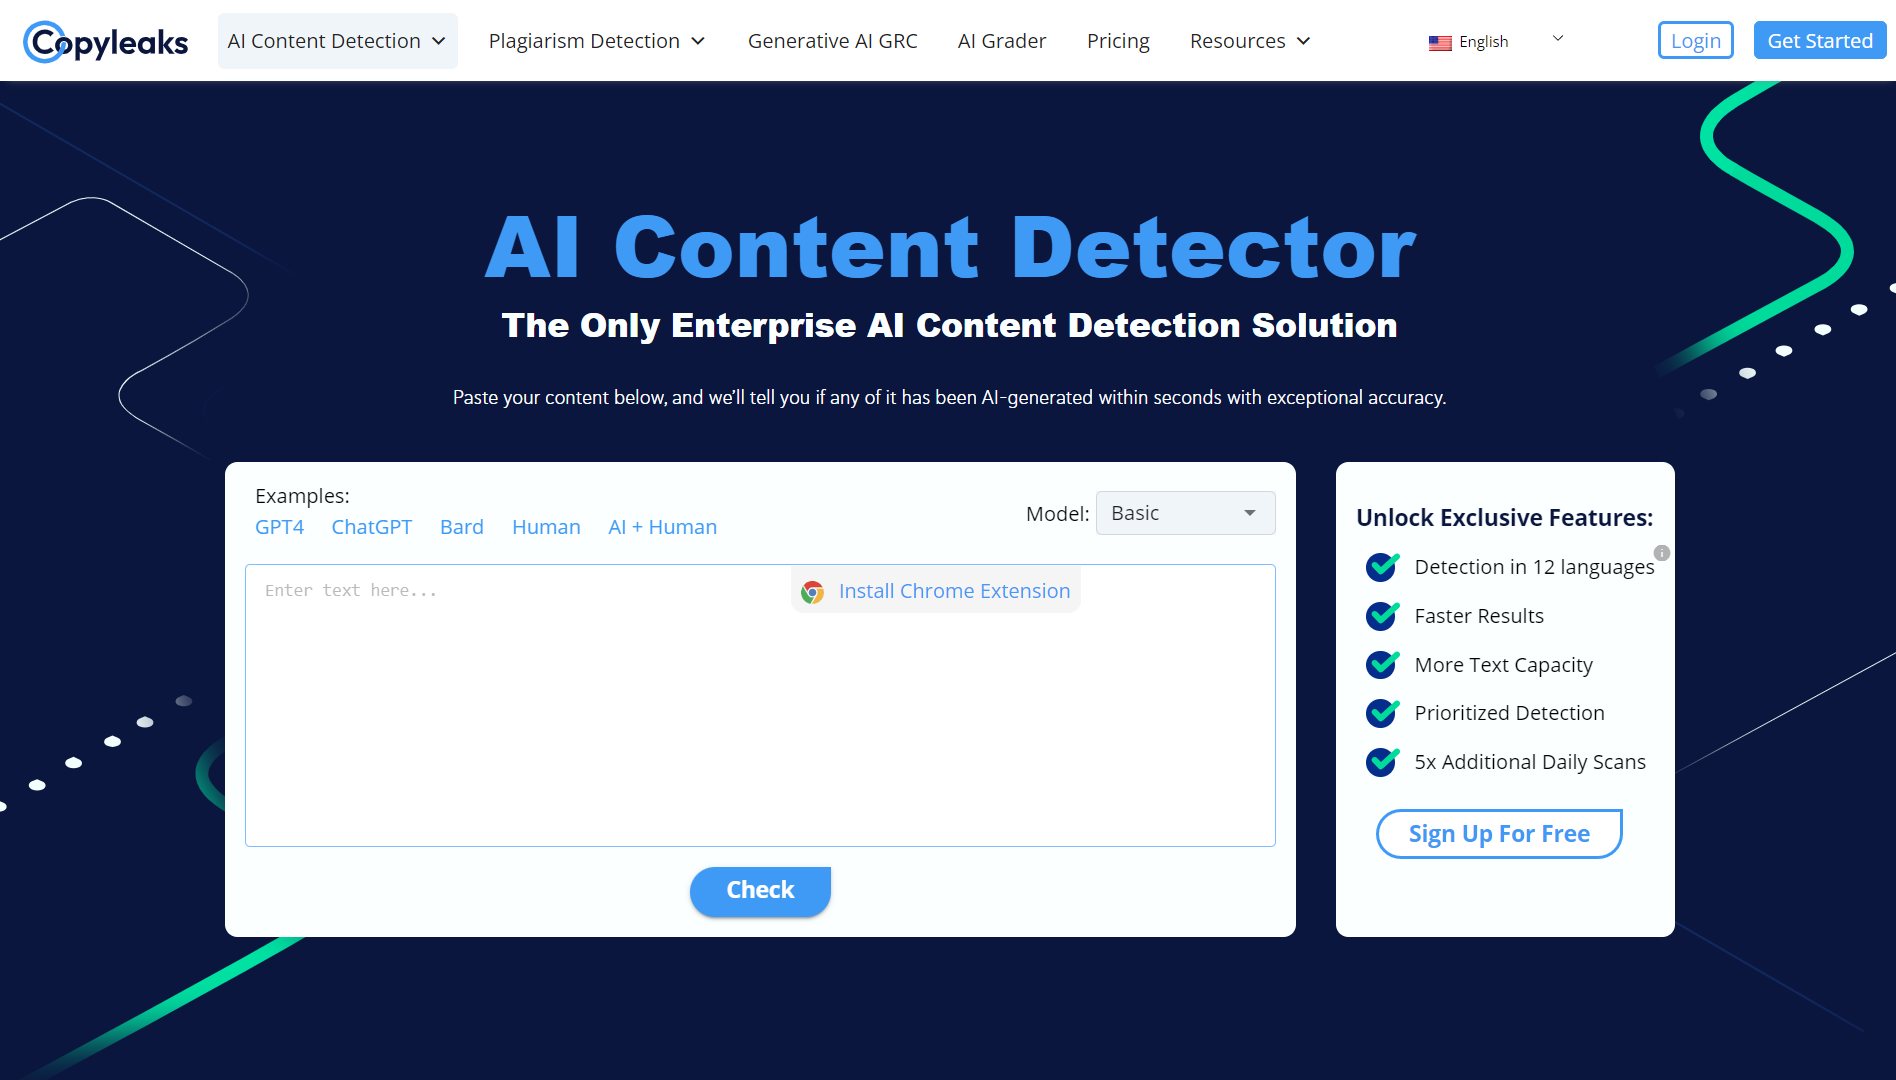The width and height of the screenshot is (1896, 1080).
Task: Click the More Text Capacity text
Action: [x=1503, y=665]
